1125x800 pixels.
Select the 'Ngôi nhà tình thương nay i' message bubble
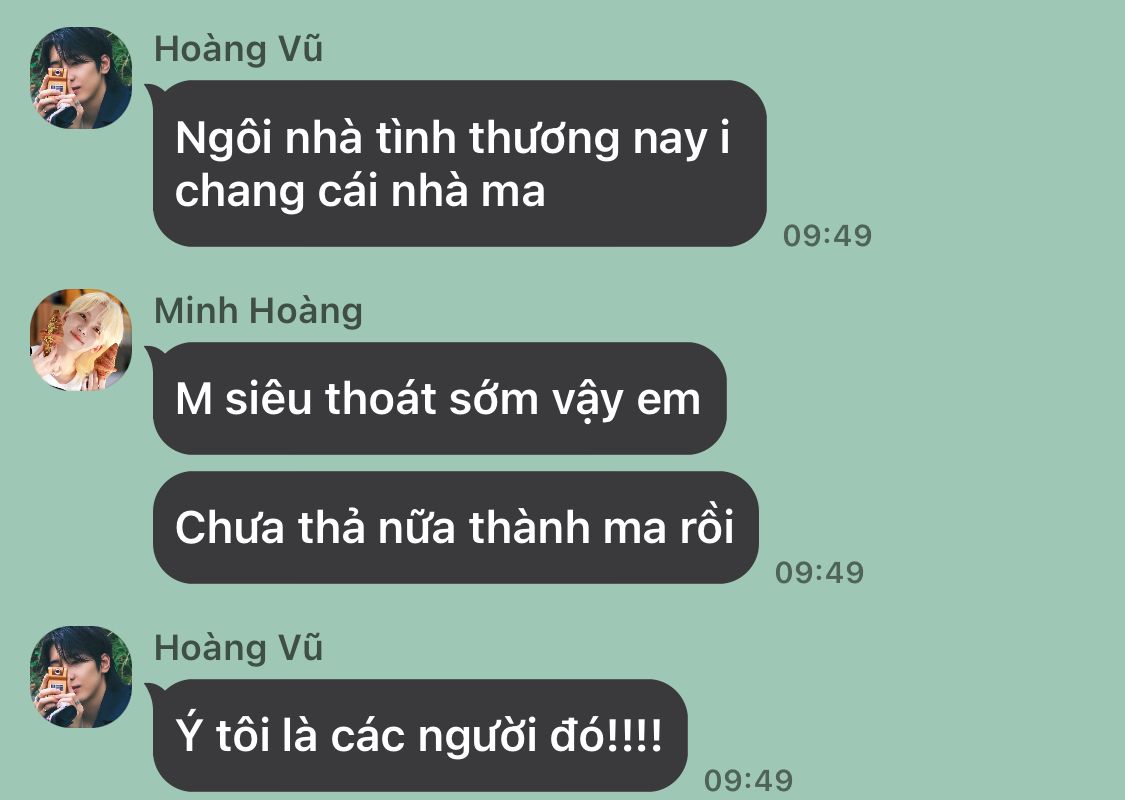(x=460, y=164)
